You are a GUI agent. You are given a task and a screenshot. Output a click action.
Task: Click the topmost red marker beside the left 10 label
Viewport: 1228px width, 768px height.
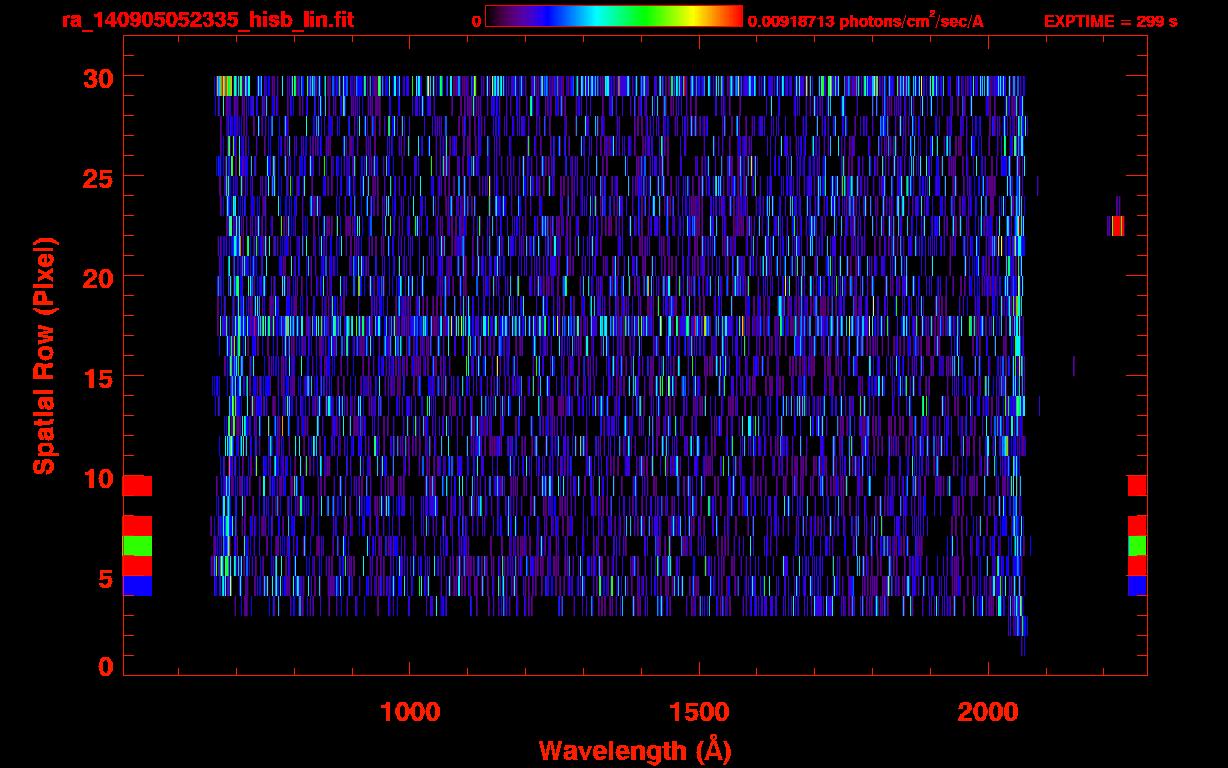click(x=137, y=486)
